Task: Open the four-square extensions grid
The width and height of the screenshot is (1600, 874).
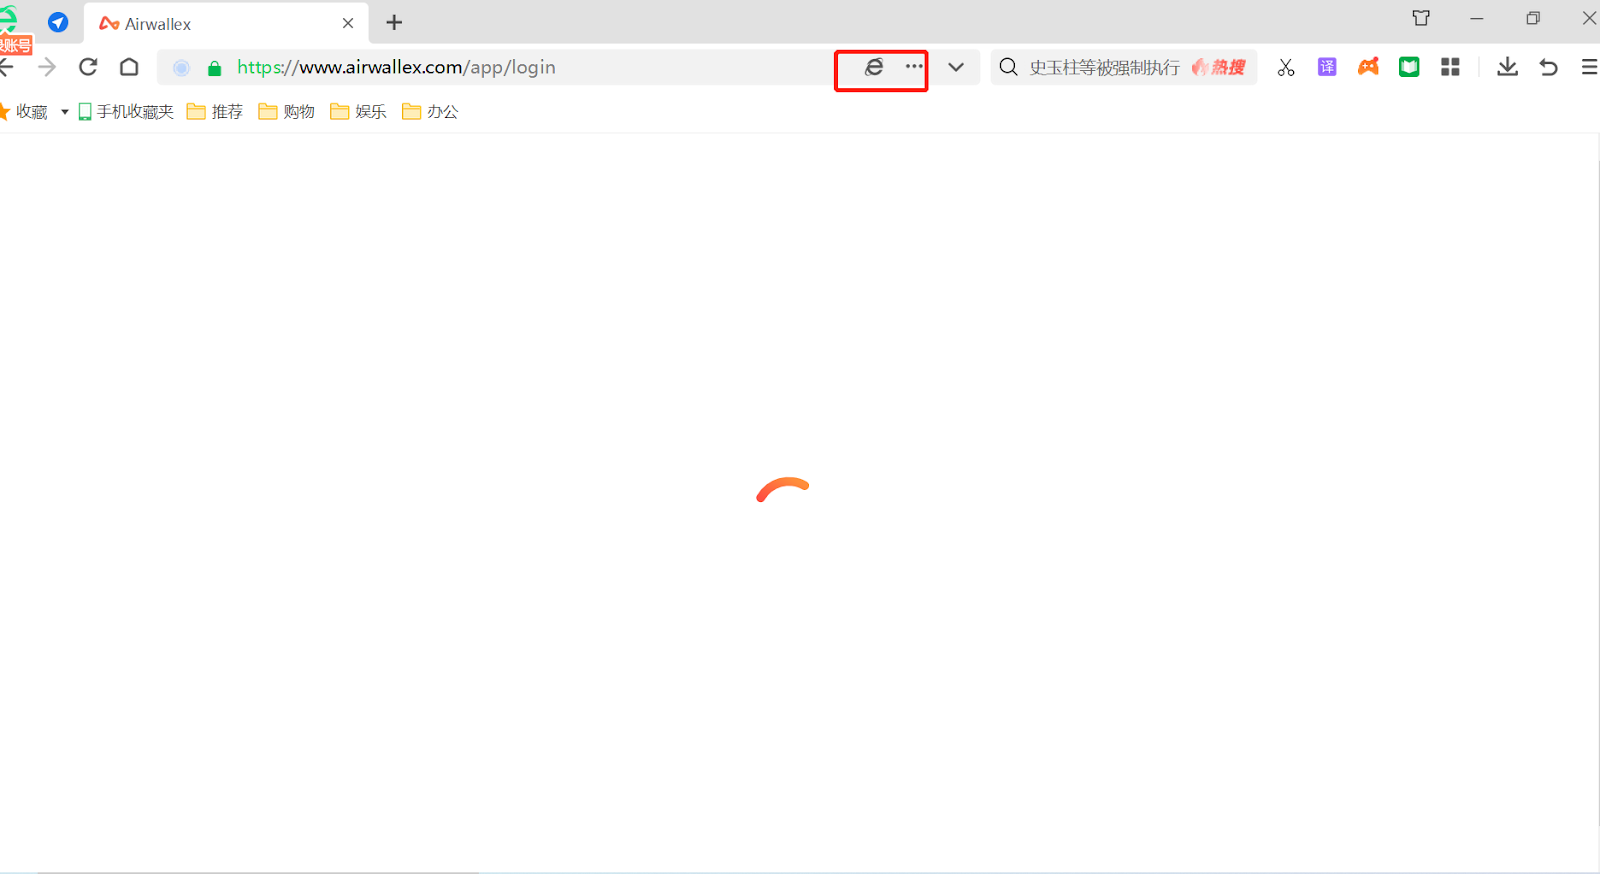Action: [1450, 67]
